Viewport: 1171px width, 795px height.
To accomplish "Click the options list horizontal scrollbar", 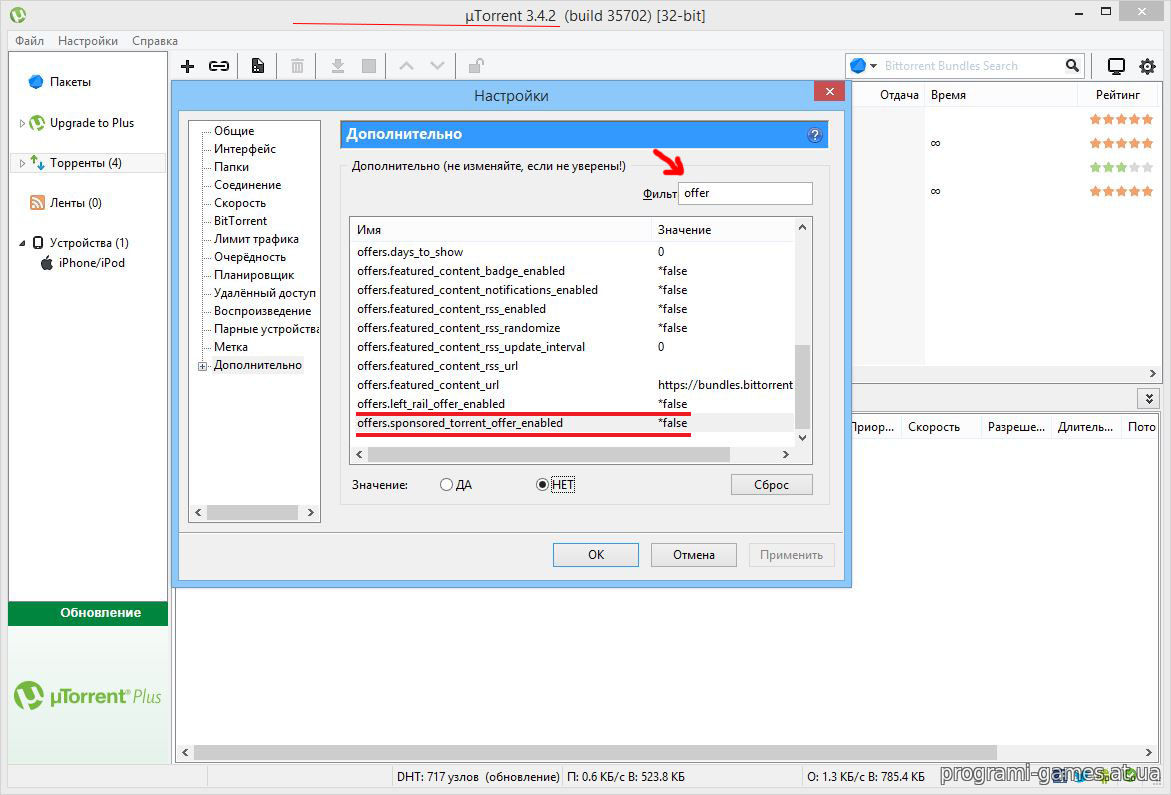I will [x=548, y=454].
